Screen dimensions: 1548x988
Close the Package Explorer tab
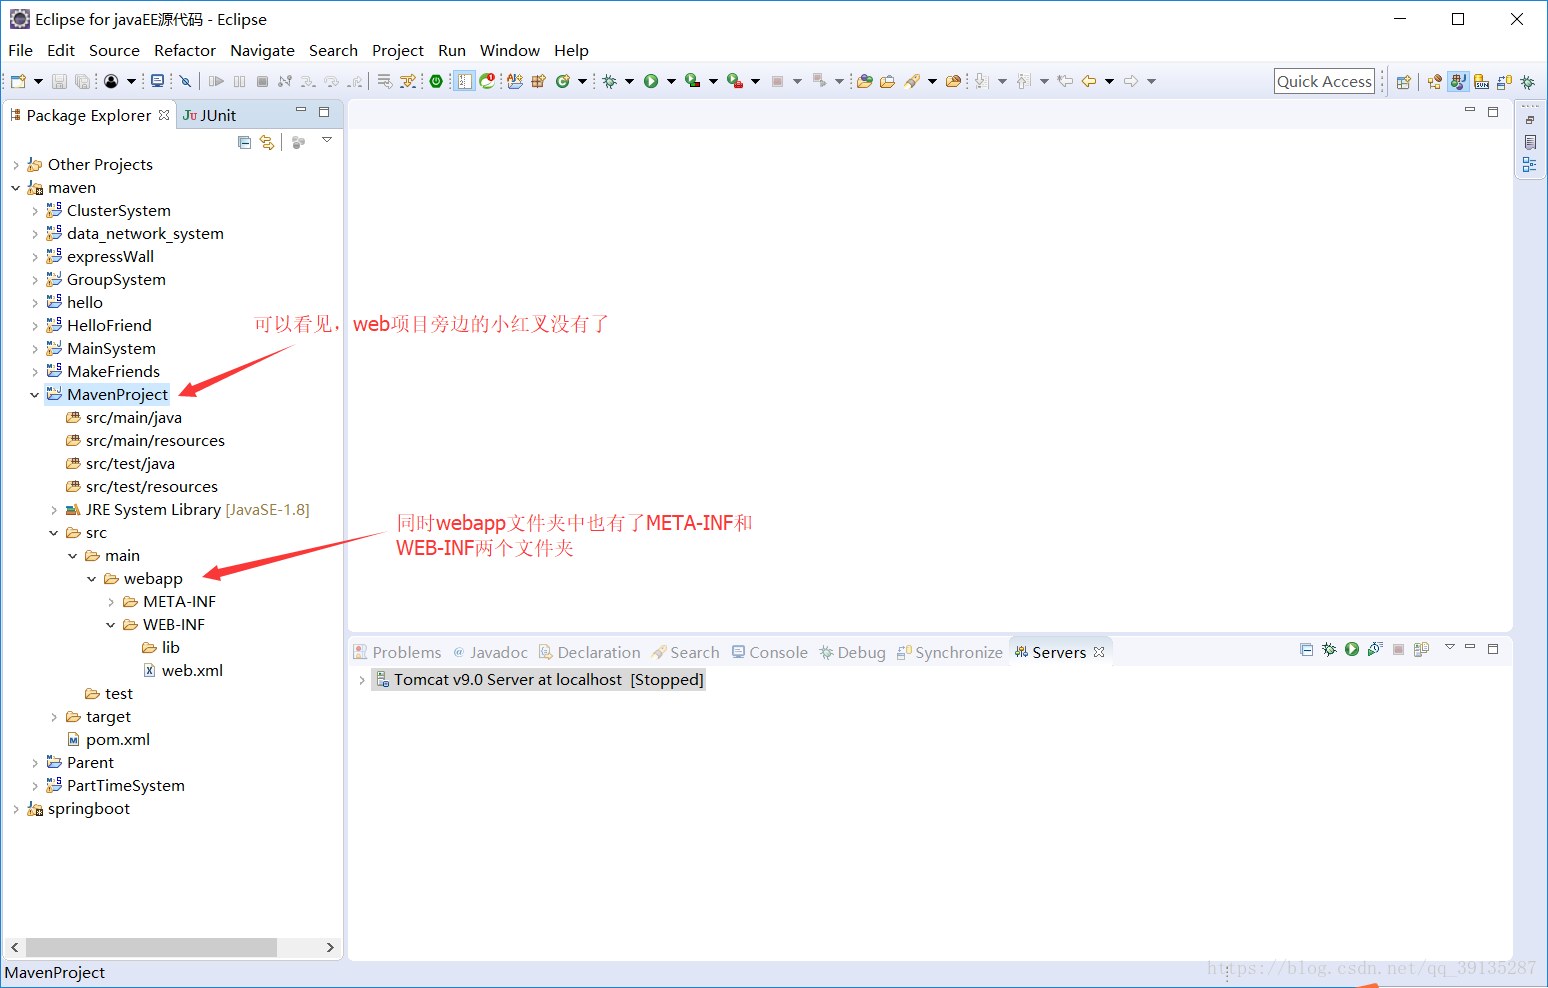[164, 115]
